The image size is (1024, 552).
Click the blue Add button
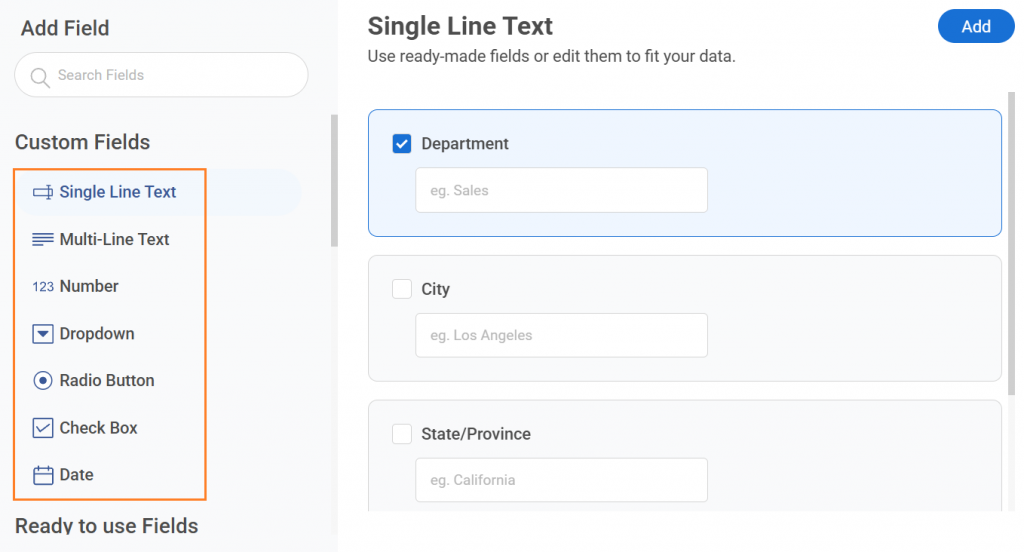click(x=976, y=27)
